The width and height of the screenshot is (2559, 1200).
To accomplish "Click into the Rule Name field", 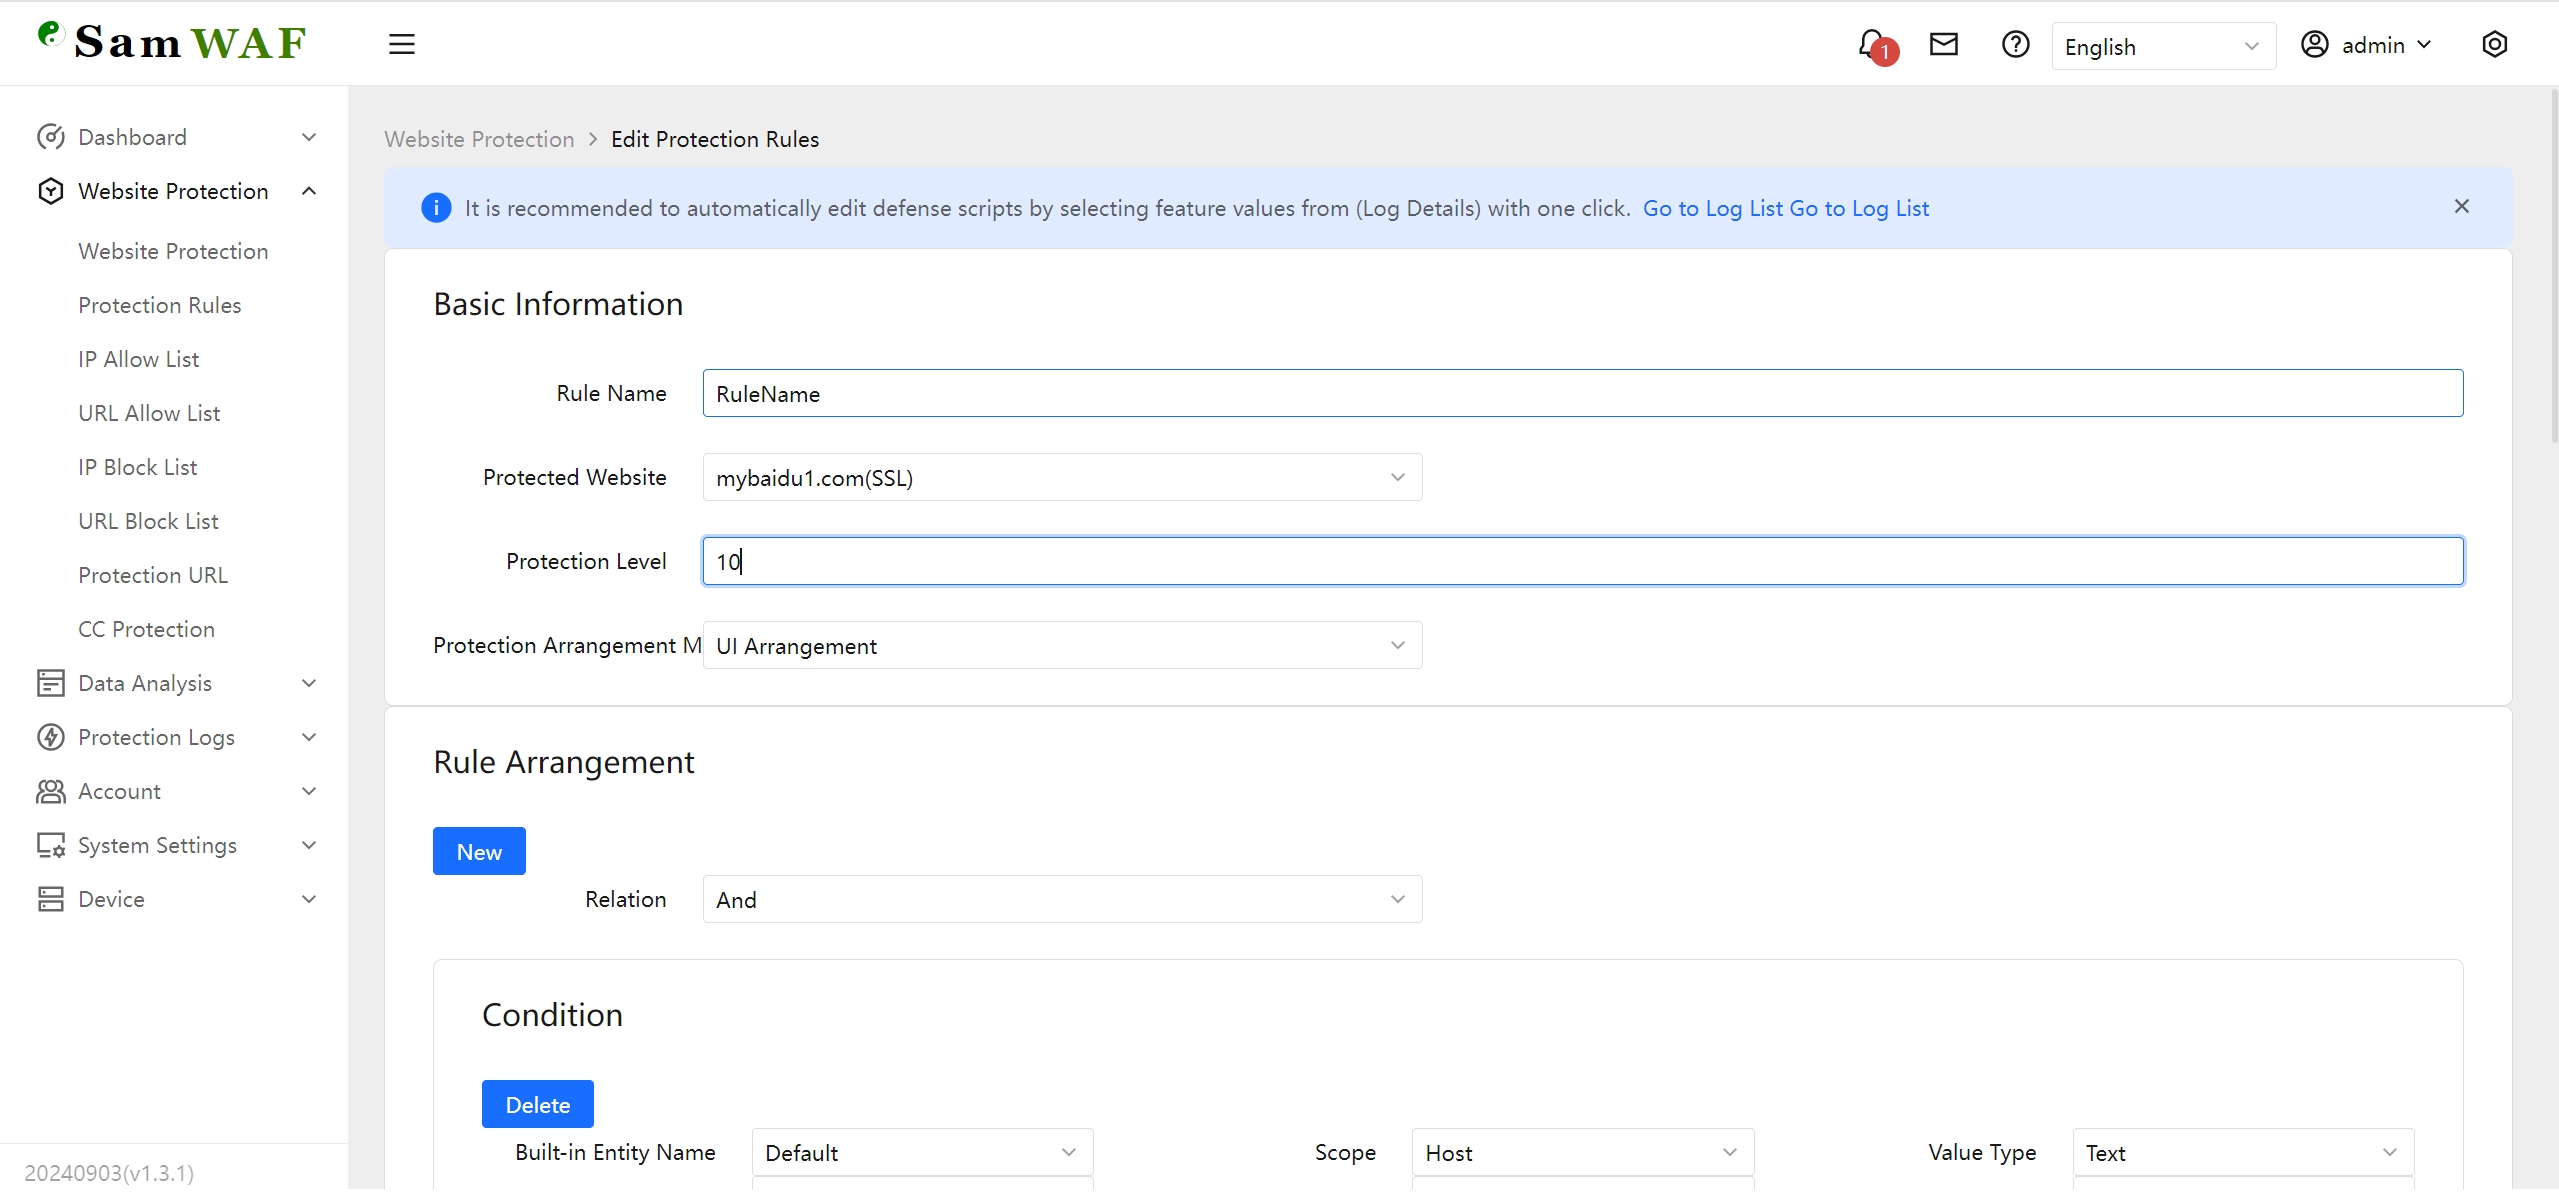I will [x=1582, y=394].
